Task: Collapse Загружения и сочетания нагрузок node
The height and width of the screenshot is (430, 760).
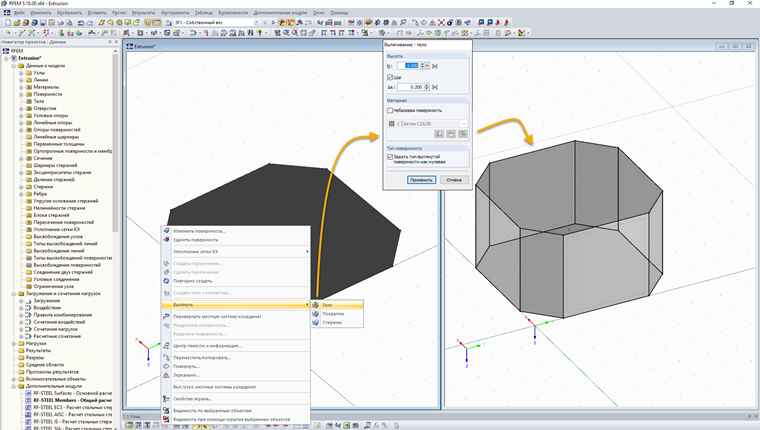Action: click(14, 294)
